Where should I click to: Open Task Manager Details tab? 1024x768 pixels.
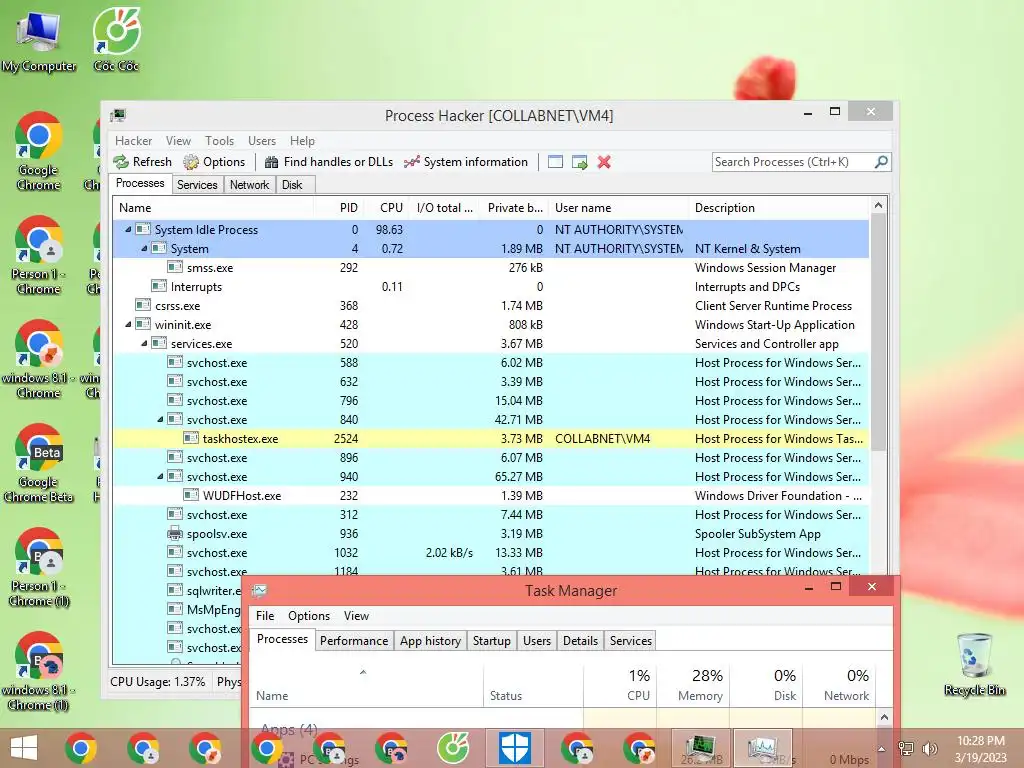coord(581,641)
